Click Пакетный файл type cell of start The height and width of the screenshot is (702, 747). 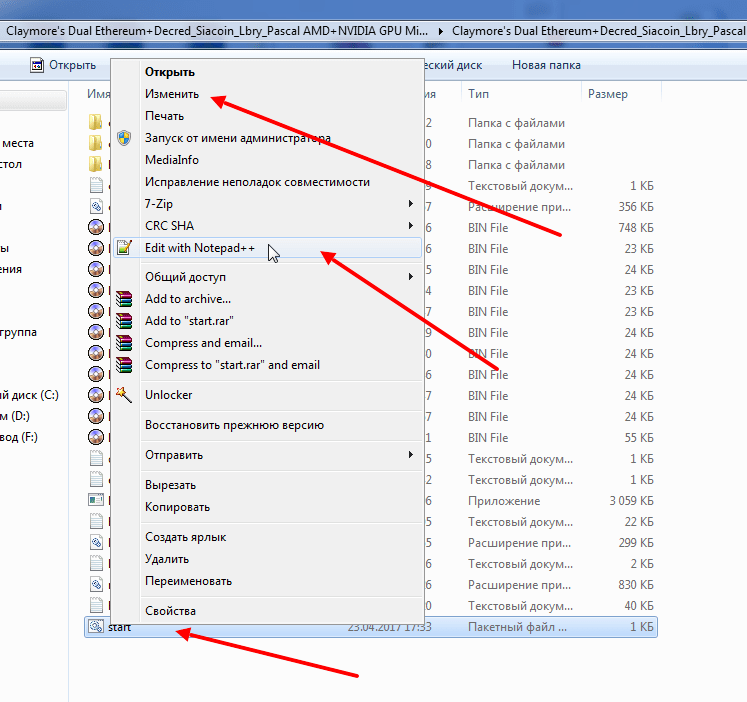tap(517, 627)
